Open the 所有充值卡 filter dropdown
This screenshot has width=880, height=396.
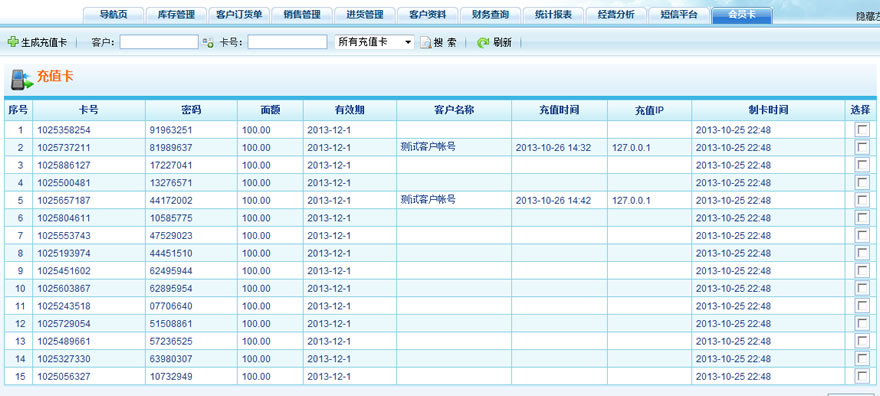pyautogui.click(x=374, y=42)
